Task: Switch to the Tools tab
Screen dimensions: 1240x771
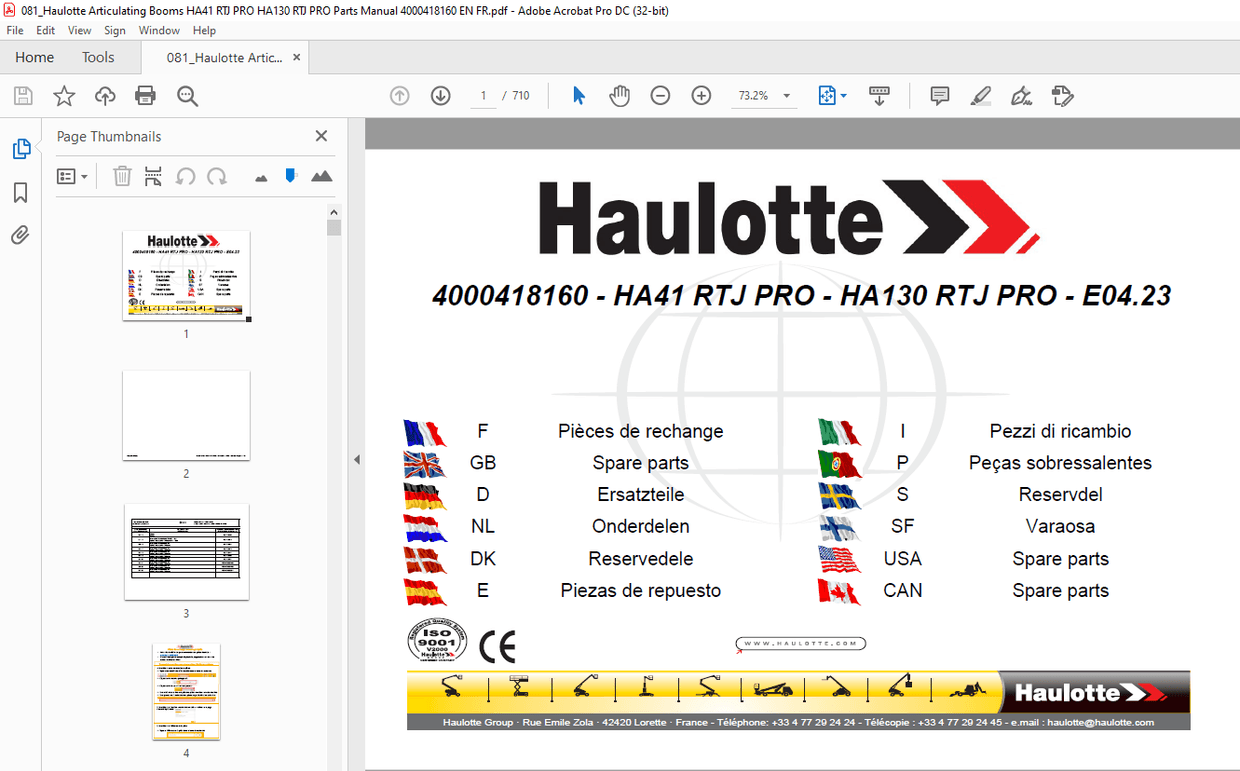Action: pos(97,57)
